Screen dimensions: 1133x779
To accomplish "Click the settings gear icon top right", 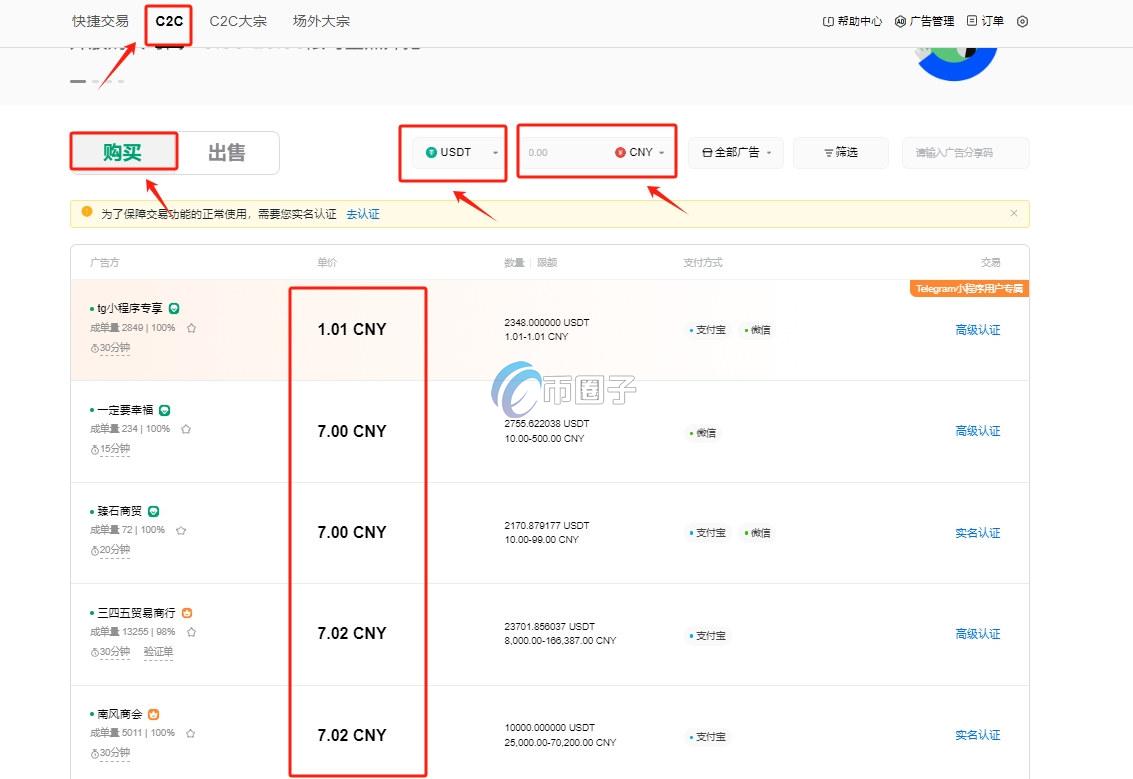I will click(1021, 20).
